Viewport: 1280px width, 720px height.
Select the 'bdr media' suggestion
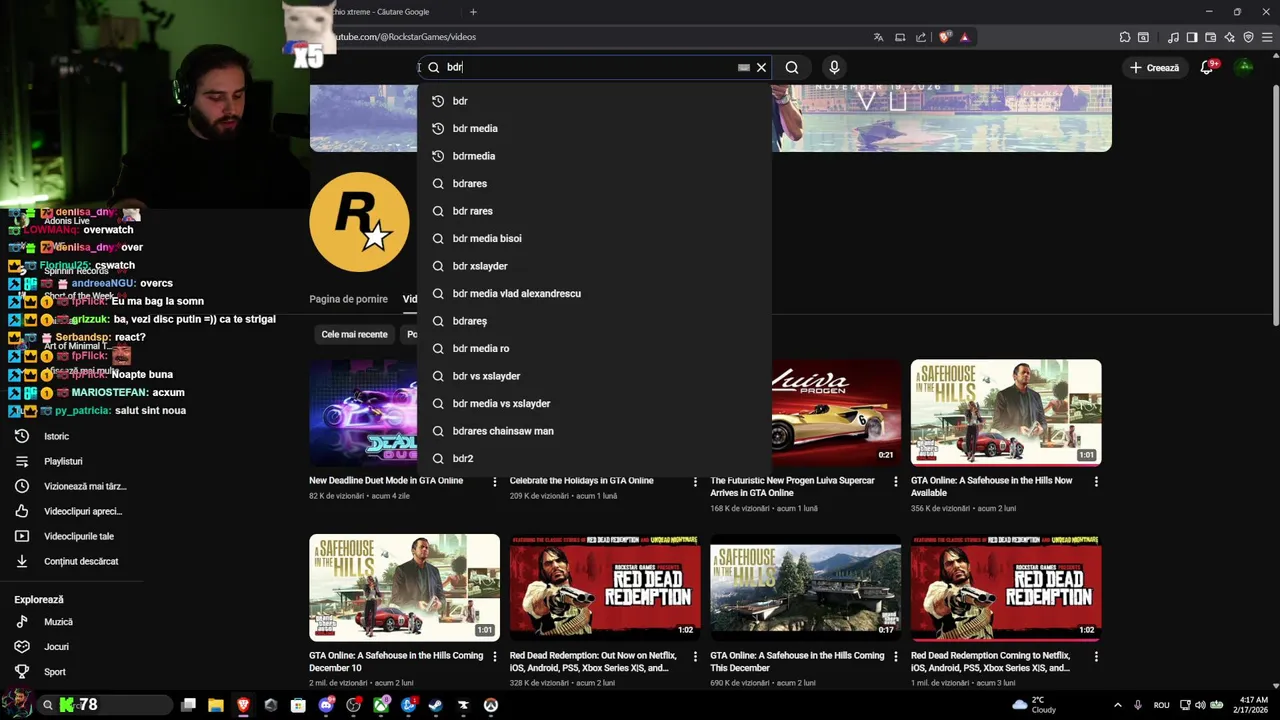point(594,128)
